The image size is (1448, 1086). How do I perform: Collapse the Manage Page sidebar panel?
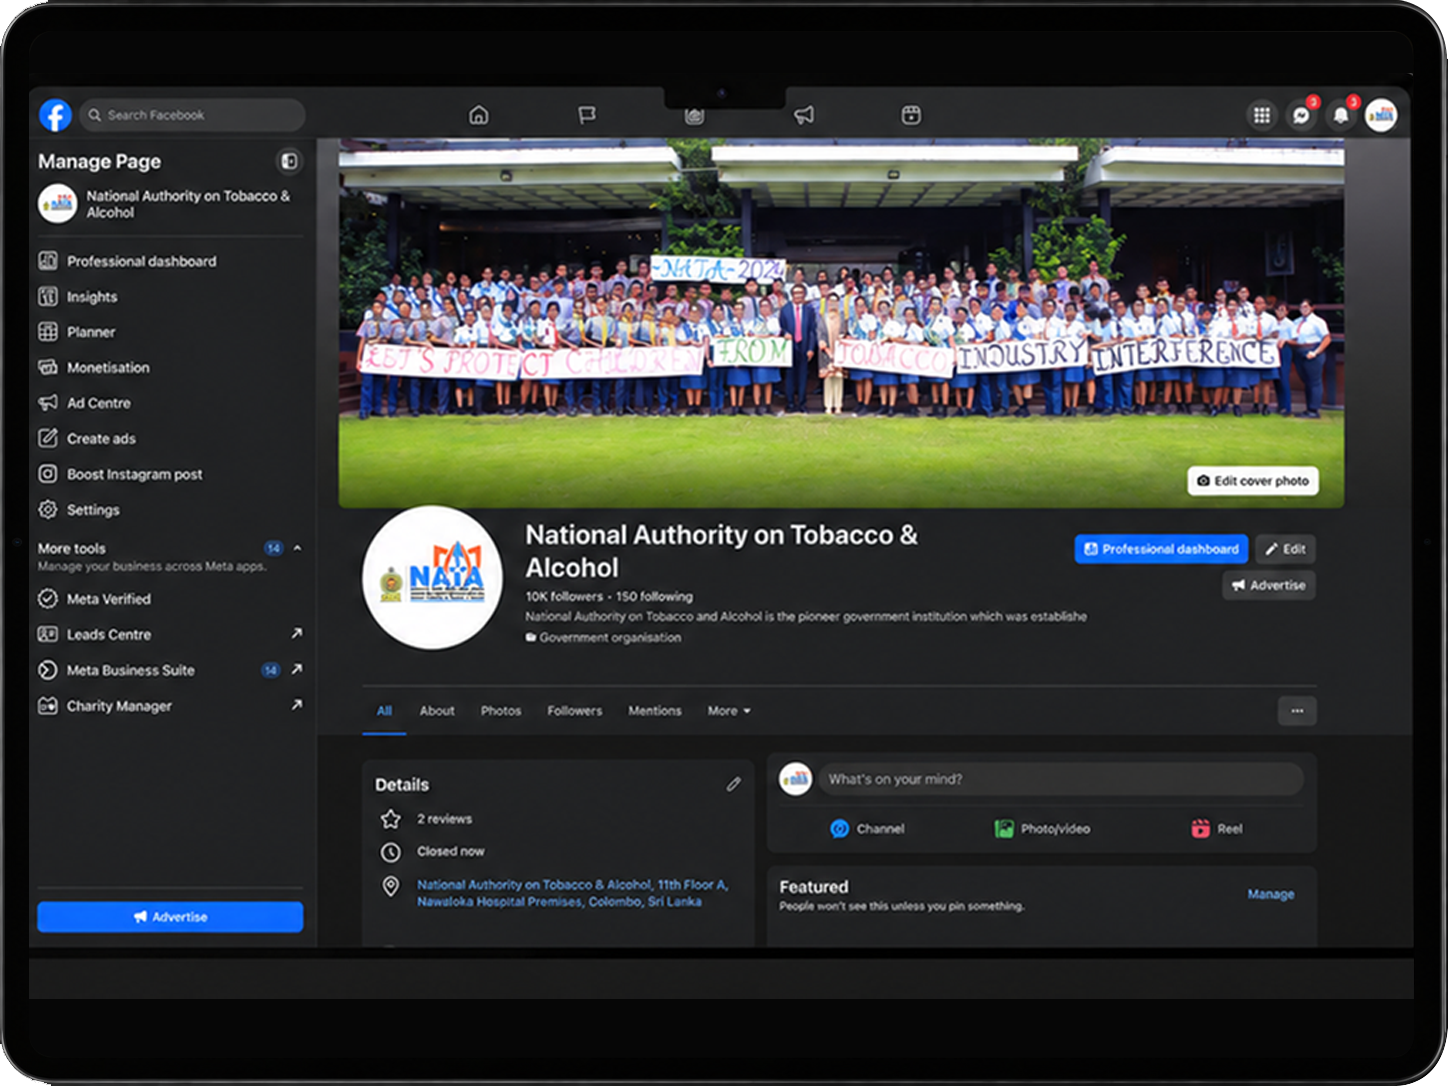point(288,161)
